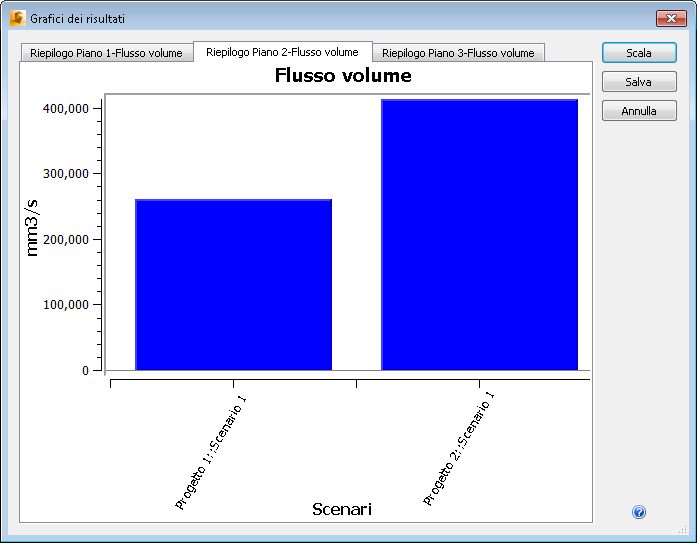Viewport: 697px width, 543px height.
Task: Click the 400,000 axis value
Action: pos(66,108)
